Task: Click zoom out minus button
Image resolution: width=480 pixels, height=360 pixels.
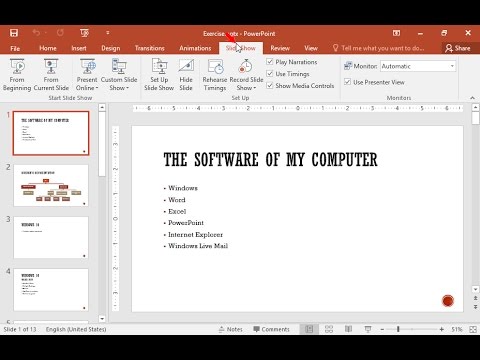Action: (382, 329)
